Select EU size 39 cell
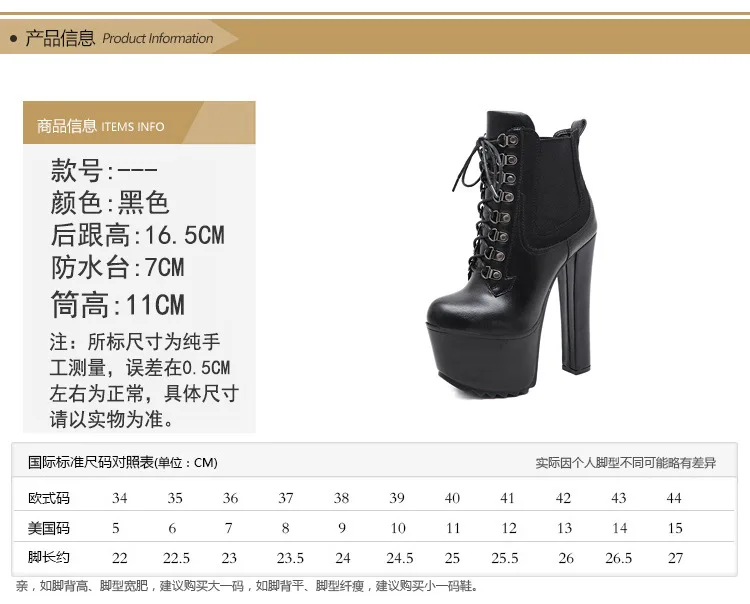Viewport: 750px width, 604px height. (397, 498)
